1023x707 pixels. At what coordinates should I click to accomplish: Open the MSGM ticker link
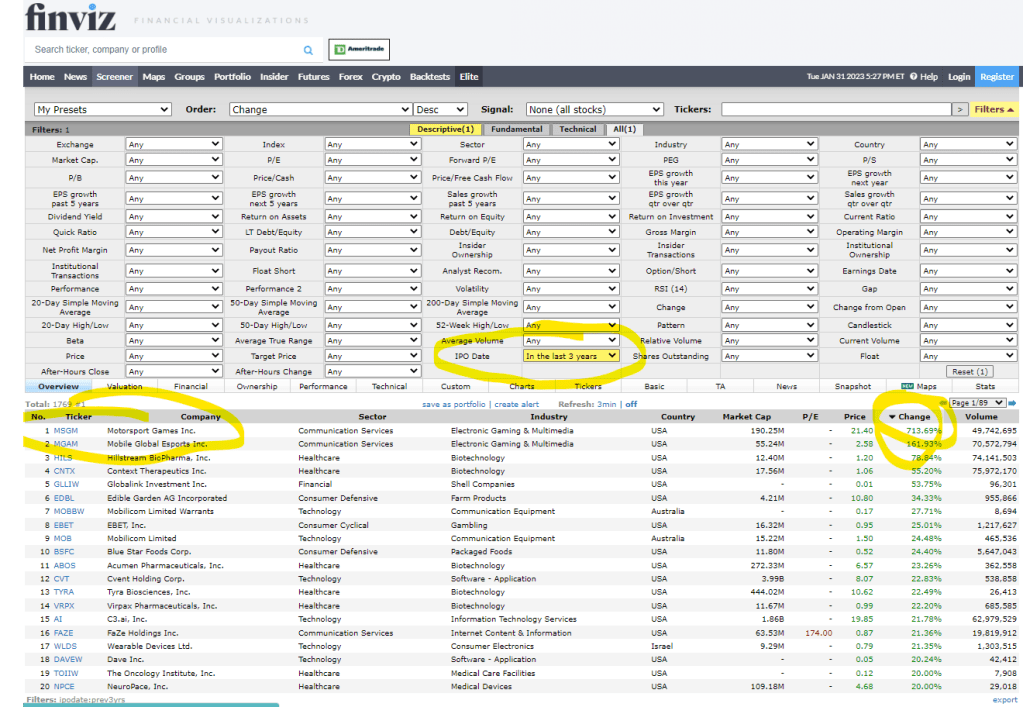click(66, 430)
